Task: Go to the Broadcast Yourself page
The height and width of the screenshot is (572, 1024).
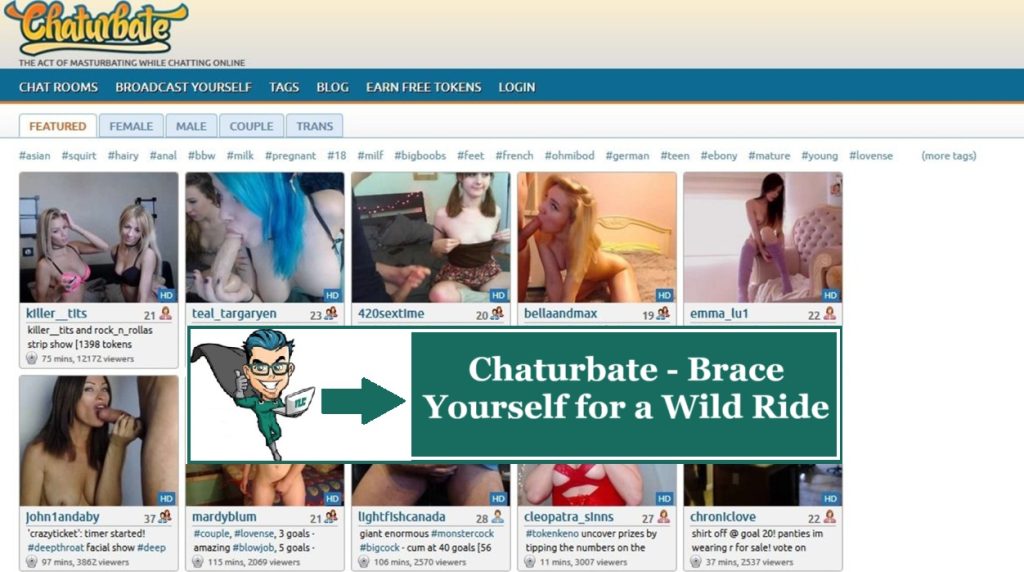Action: (x=183, y=87)
